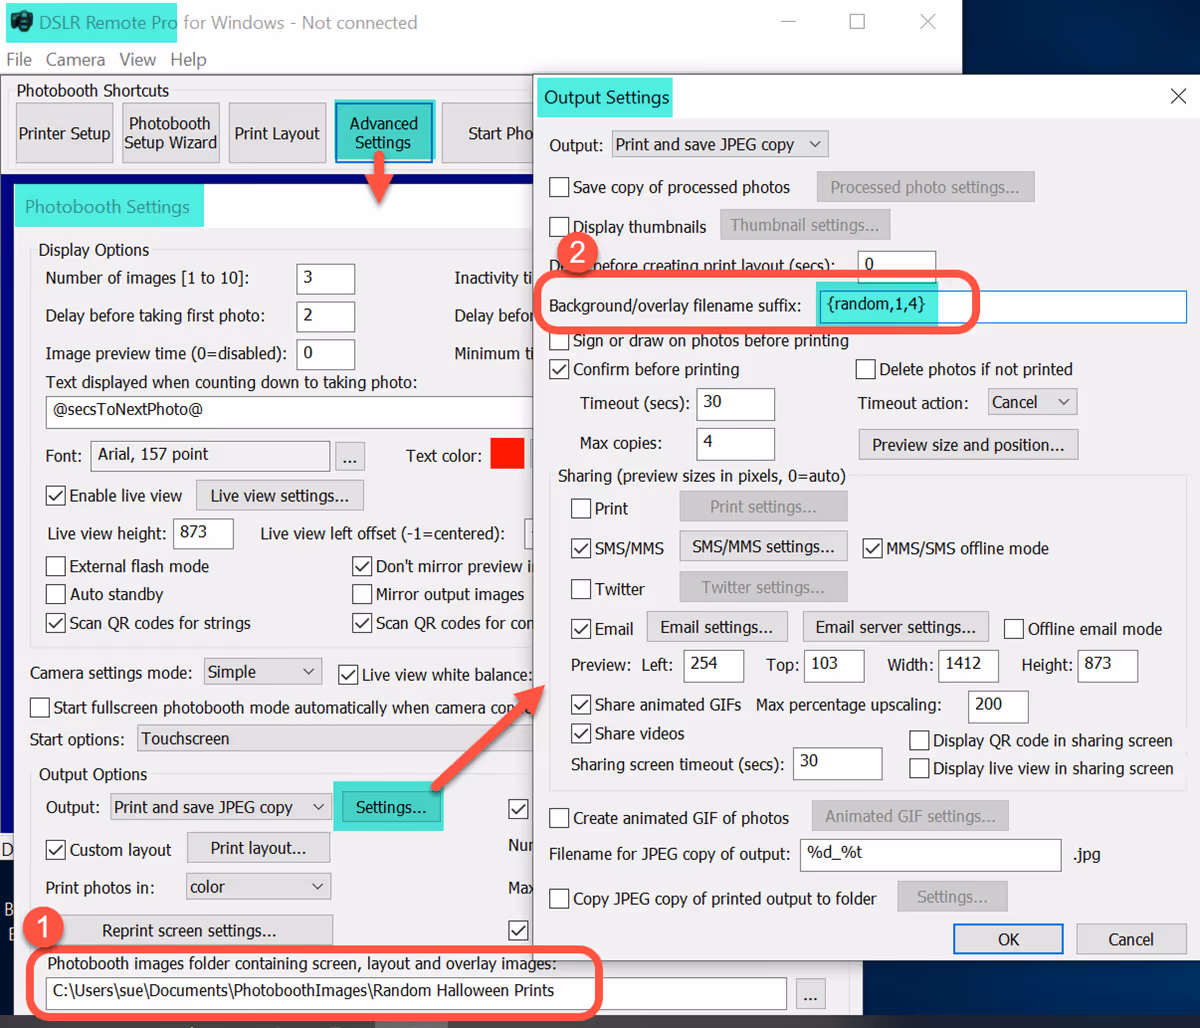Open Camera settings mode Simple dropdown
This screenshot has width=1200, height=1028.
click(262, 672)
